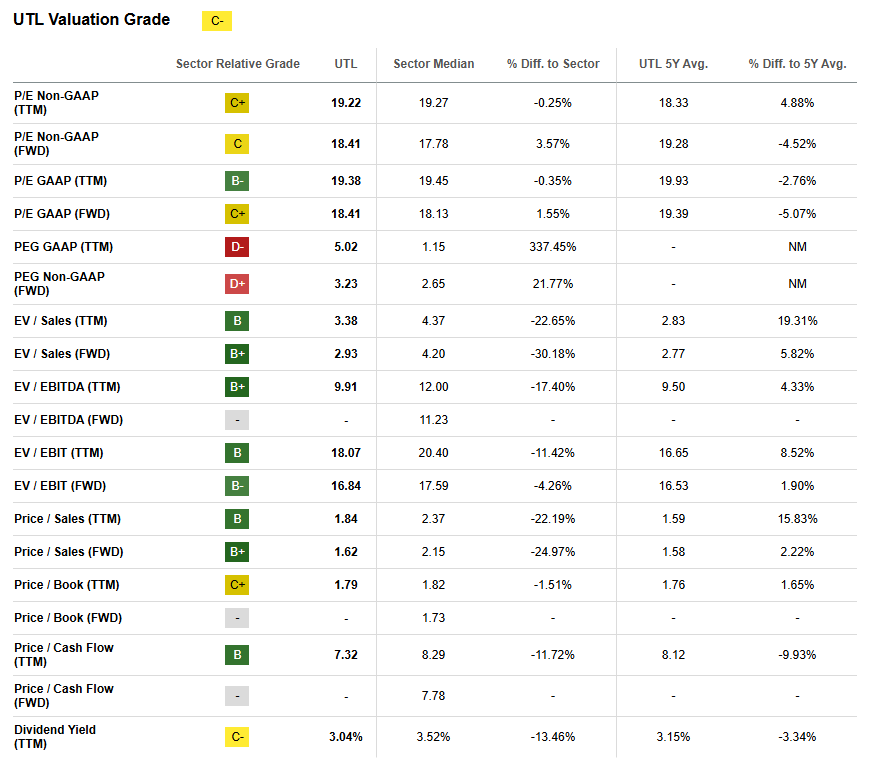Select the Sector Relative Grade column header
Screen dimensions: 875x767
(x=237, y=63)
